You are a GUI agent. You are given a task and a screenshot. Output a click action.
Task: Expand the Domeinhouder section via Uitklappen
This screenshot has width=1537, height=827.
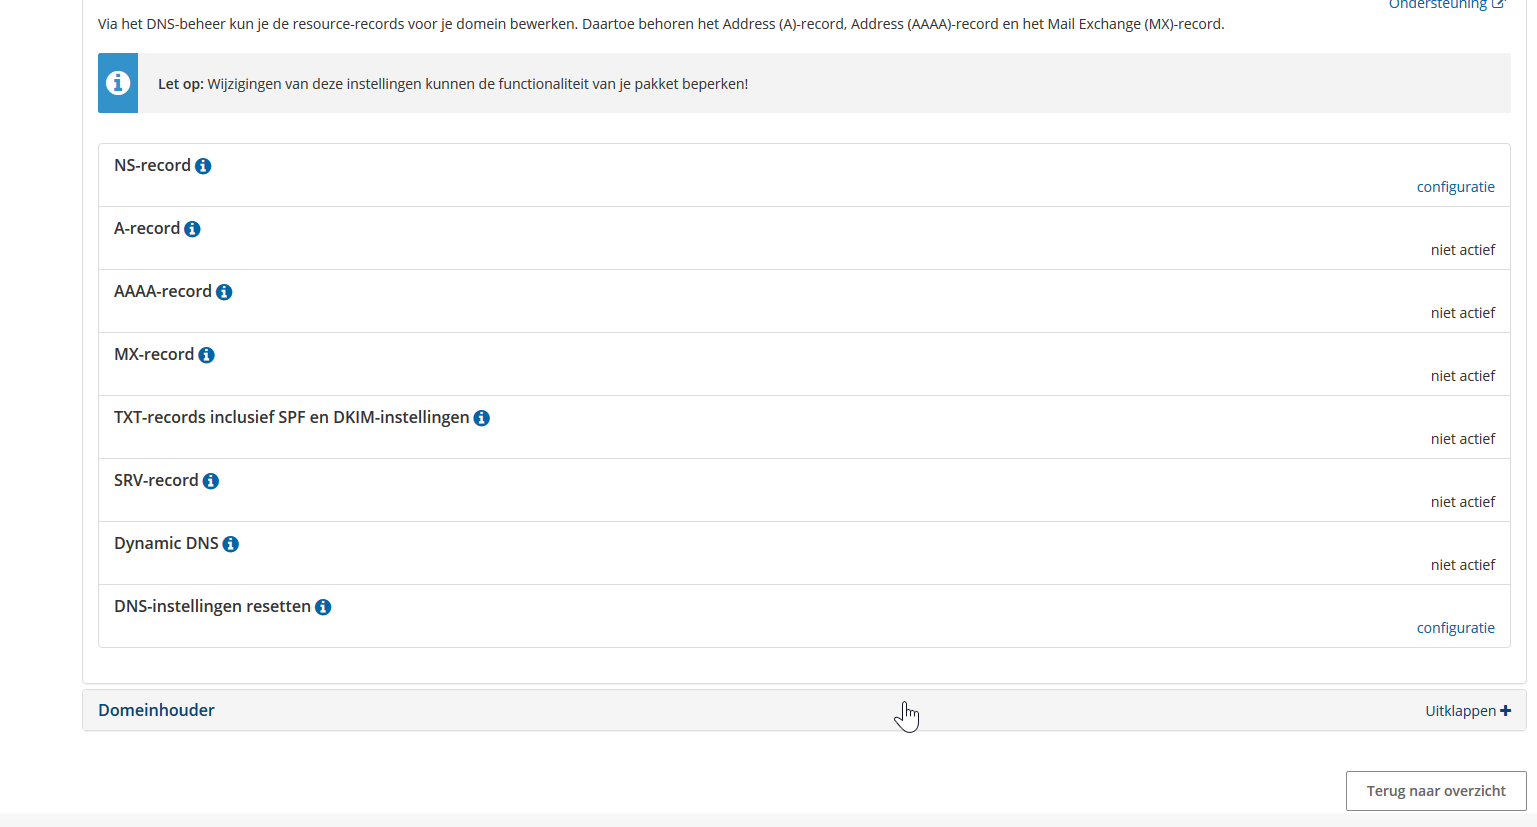coord(1467,711)
